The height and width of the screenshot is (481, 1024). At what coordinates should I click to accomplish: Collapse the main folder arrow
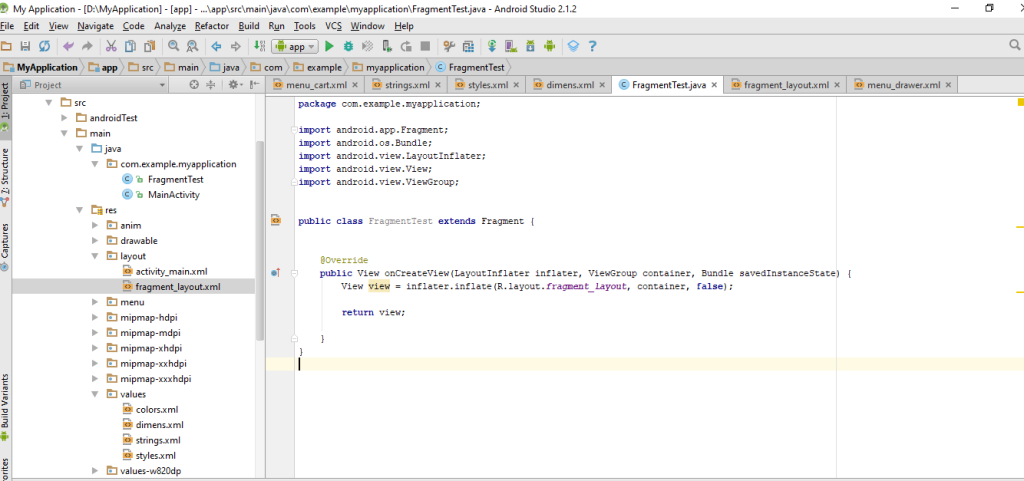pos(64,133)
